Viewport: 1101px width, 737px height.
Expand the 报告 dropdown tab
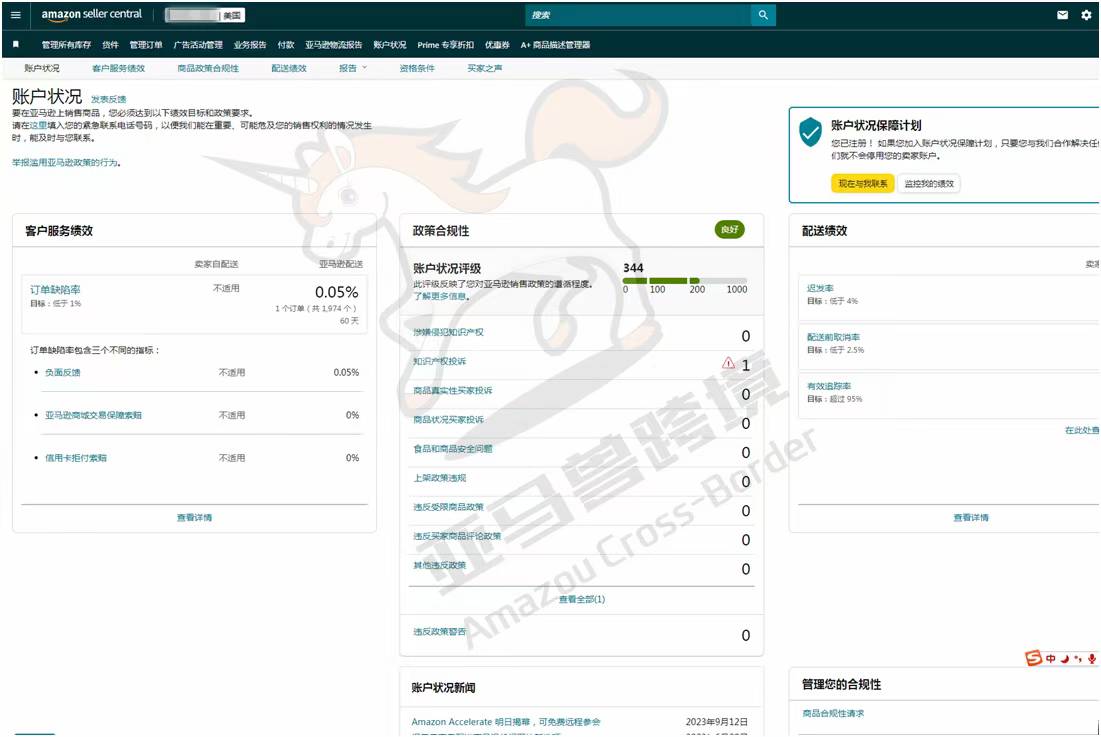(352, 68)
